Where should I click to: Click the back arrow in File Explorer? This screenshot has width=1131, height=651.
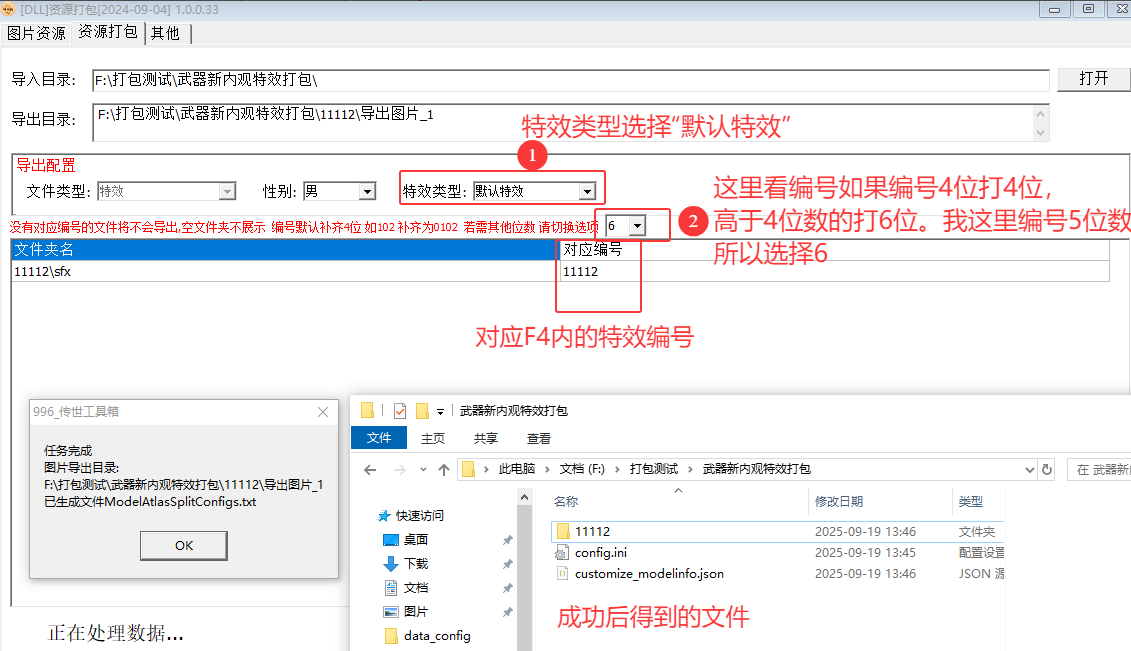coord(370,470)
